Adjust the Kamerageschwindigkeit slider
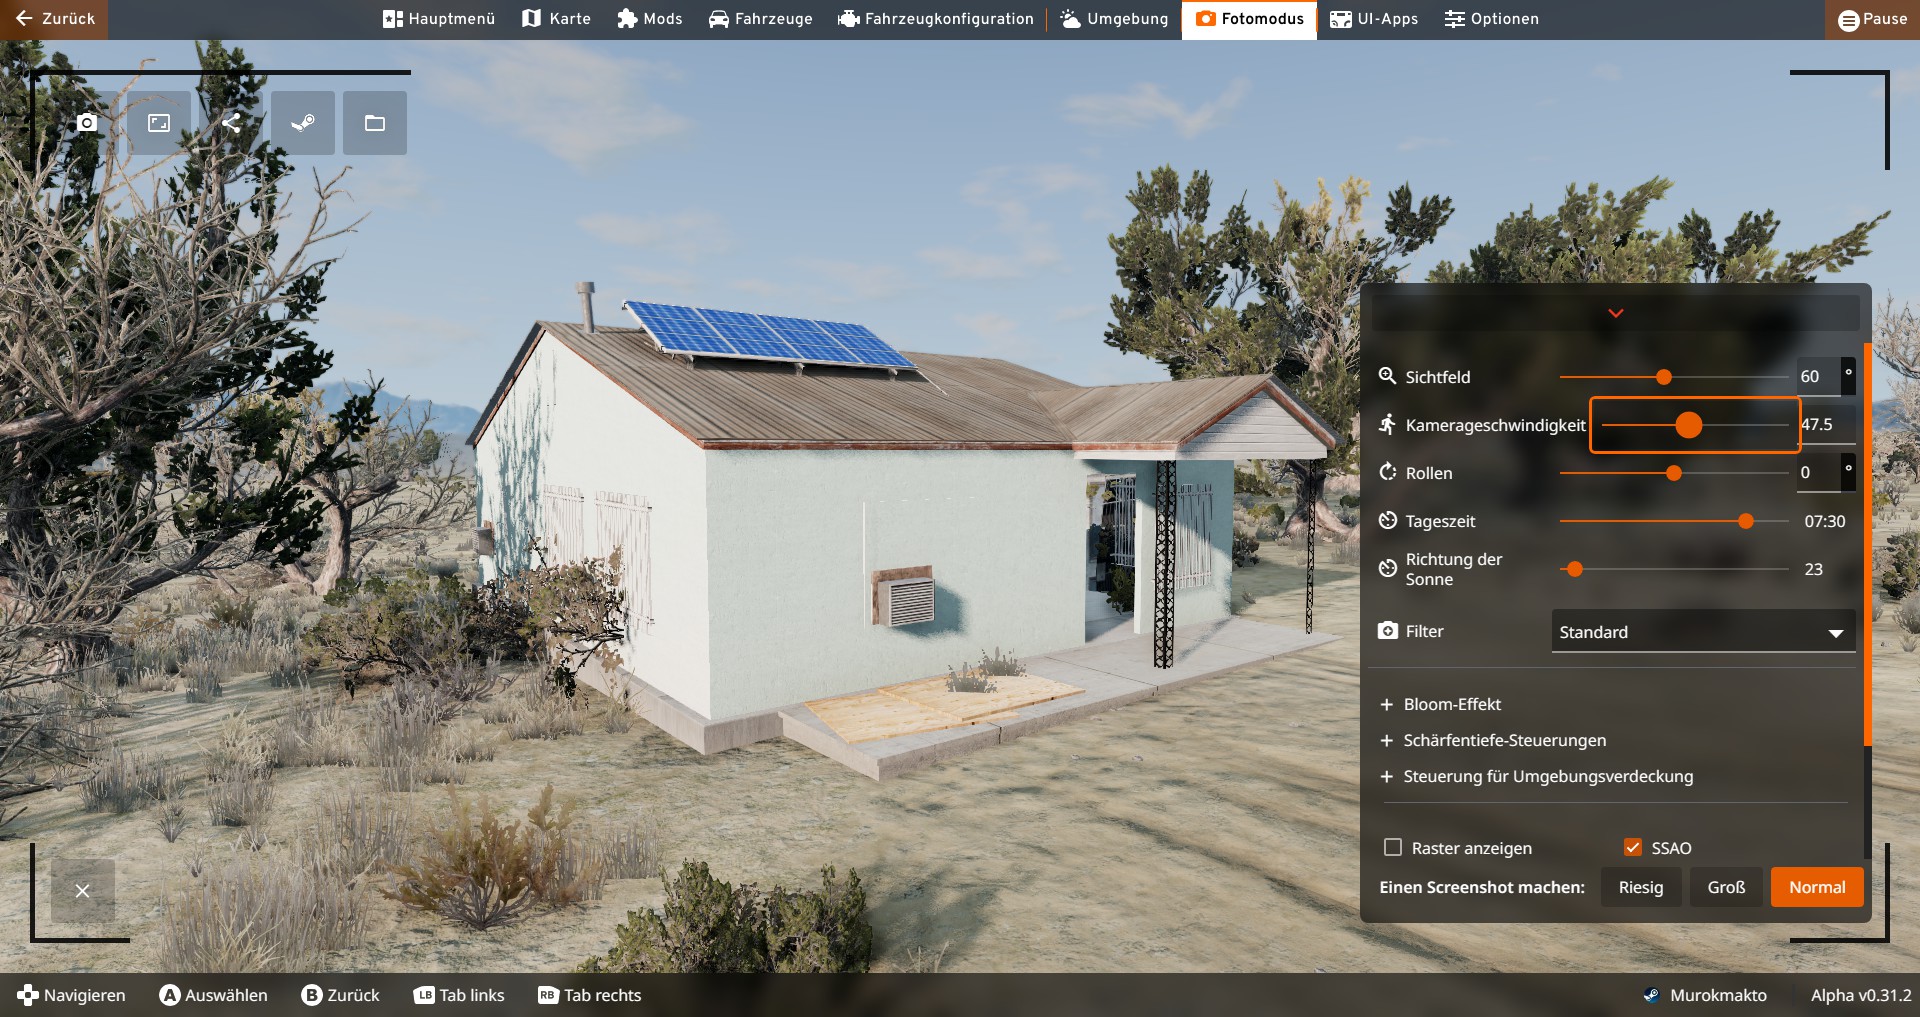Image resolution: width=1920 pixels, height=1017 pixels. pyautogui.click(x=1695, y=425)
